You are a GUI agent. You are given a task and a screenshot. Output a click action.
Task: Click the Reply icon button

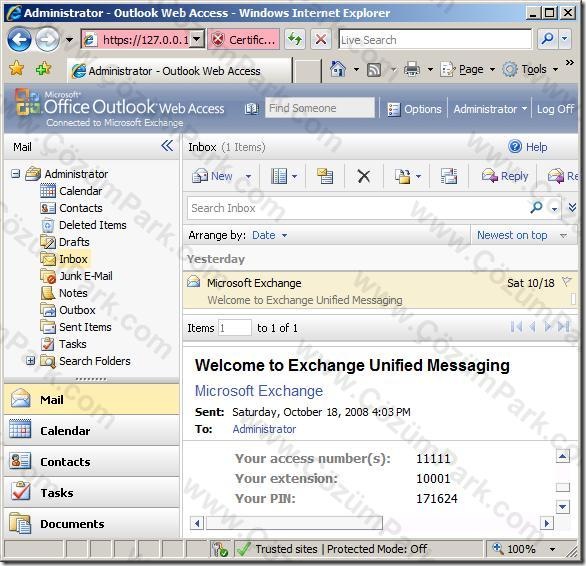(x=505, y=176)
